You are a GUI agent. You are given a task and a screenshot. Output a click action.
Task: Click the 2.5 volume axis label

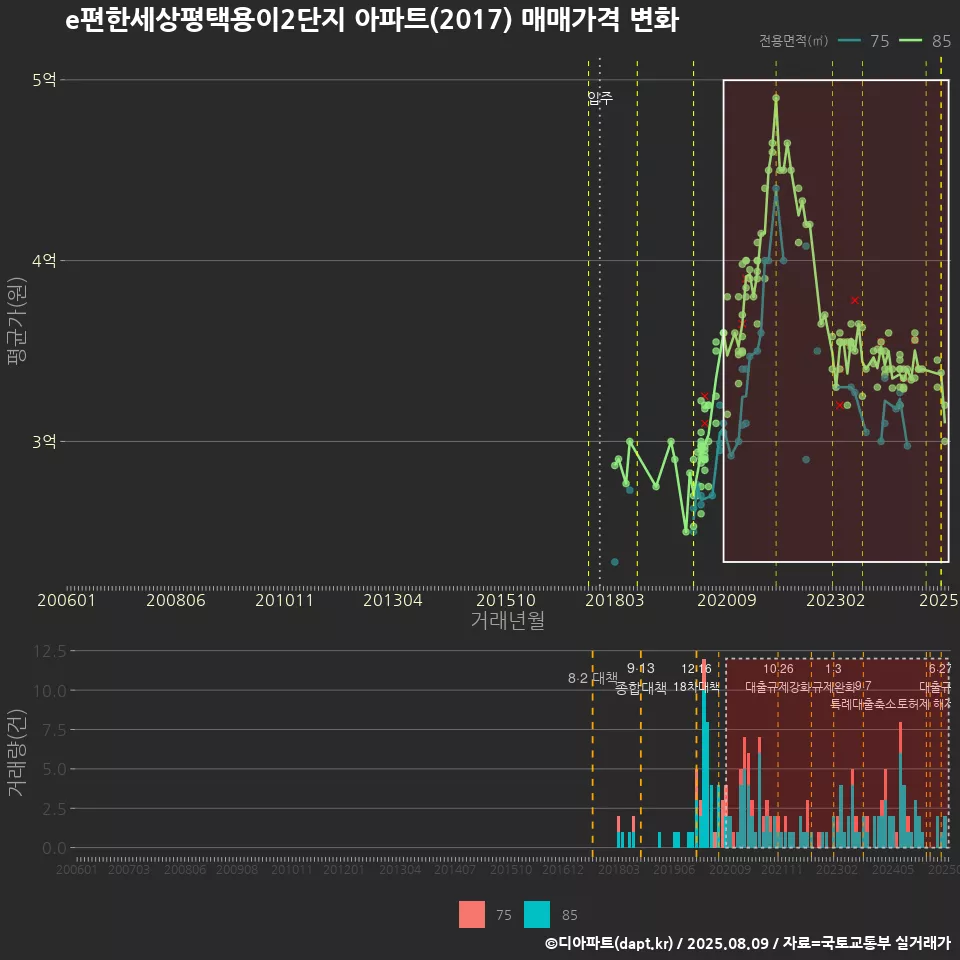(54, 809)
